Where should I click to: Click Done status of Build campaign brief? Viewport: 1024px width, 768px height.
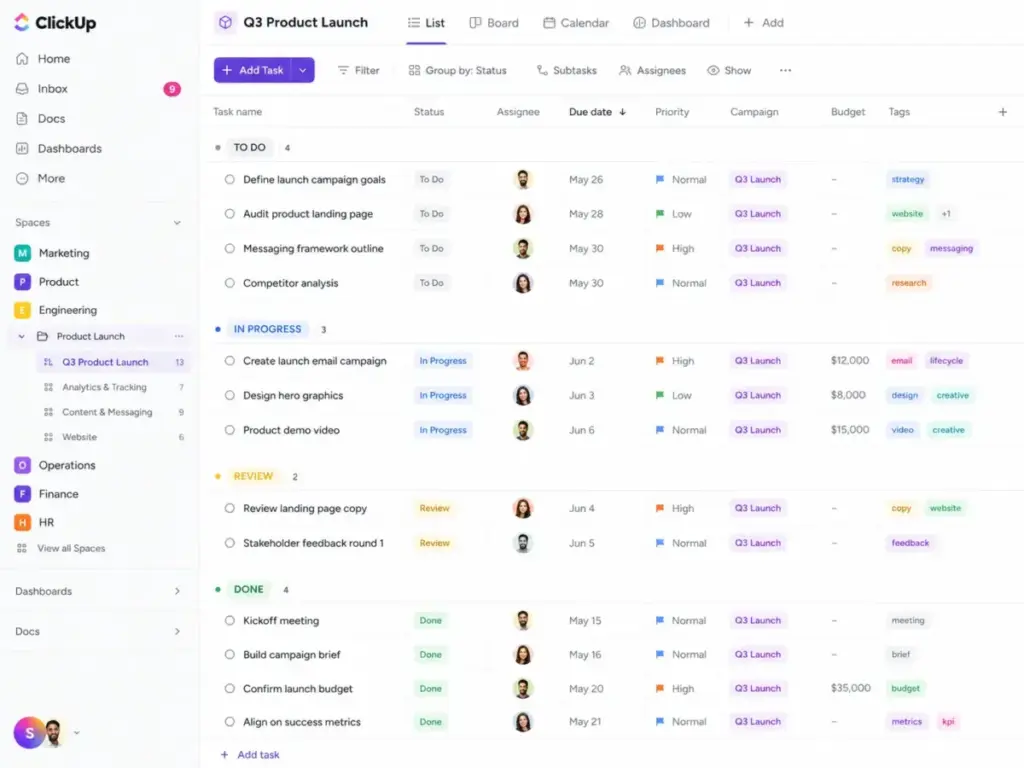coord(430,654)
